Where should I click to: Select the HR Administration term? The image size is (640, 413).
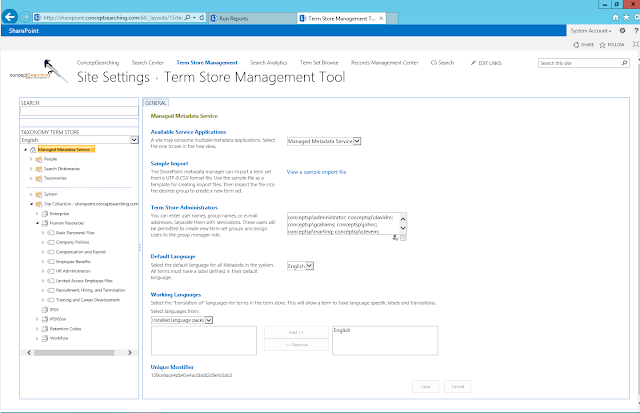click(73, 271)
